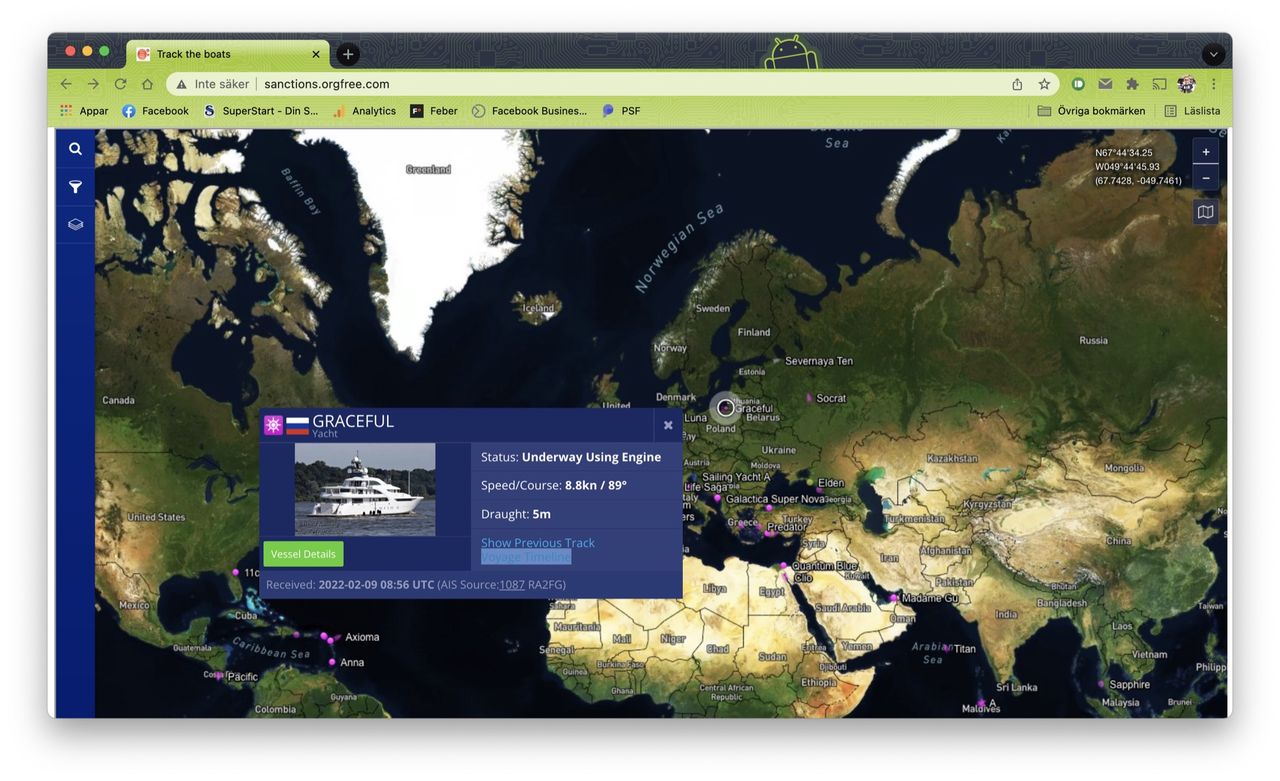Image resolution: width=1280 pixels, height=781 pixels.
Task: Click the Vessel Details button
Action: 303,554
